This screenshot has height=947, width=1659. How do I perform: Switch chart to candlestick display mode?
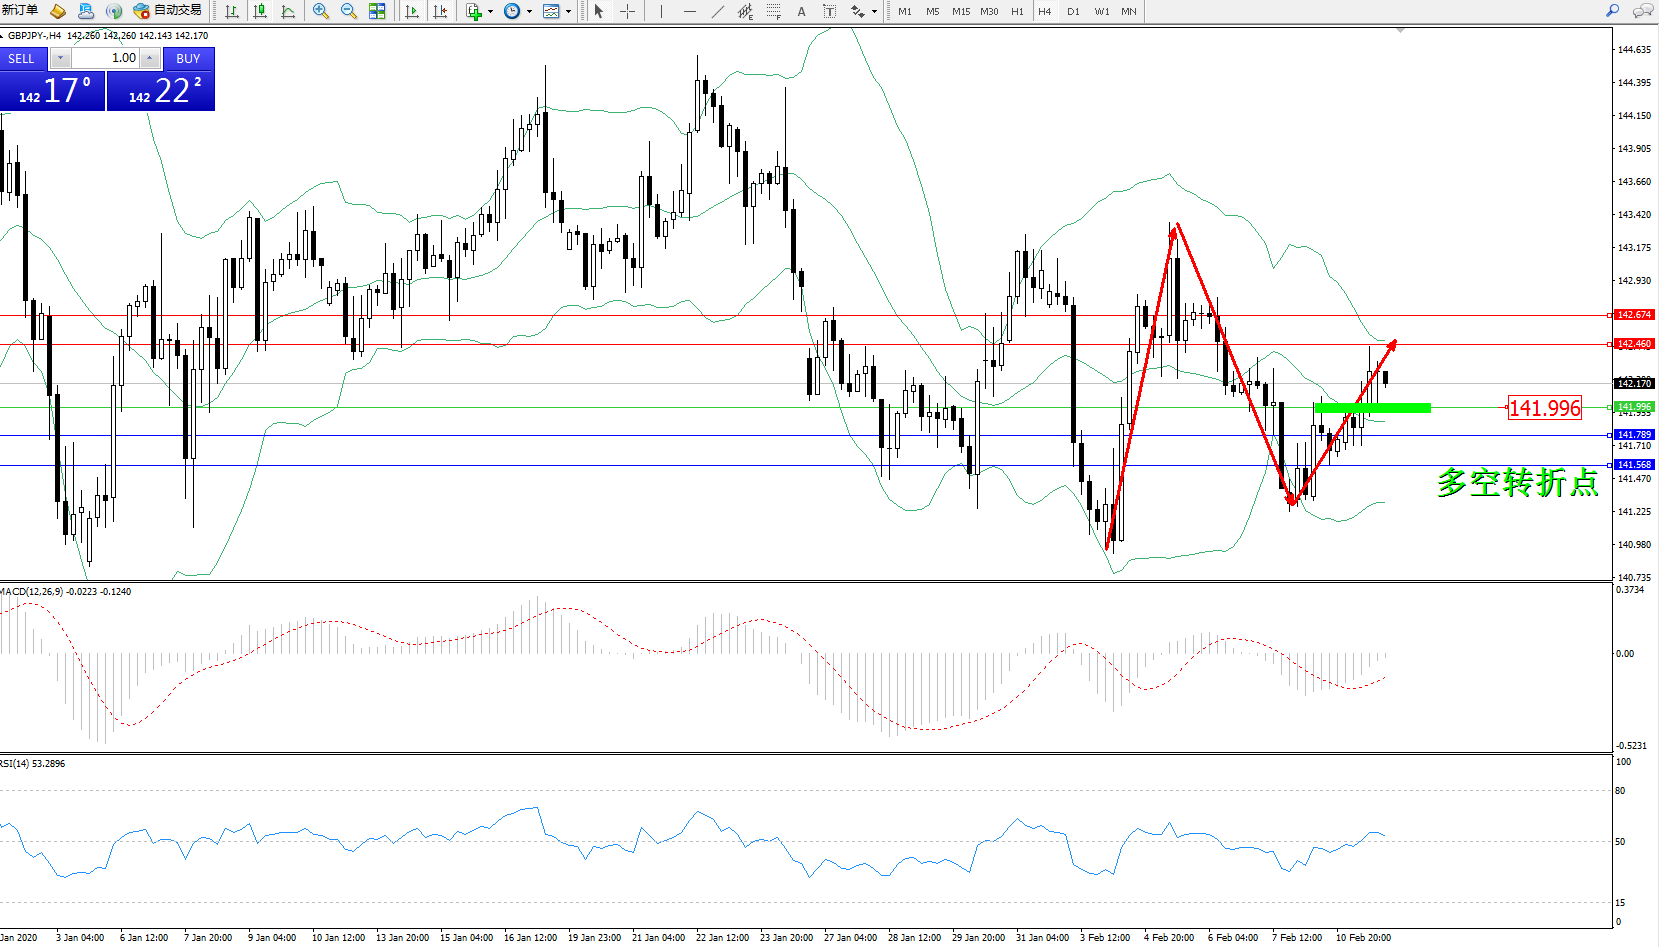pos(260,11)
